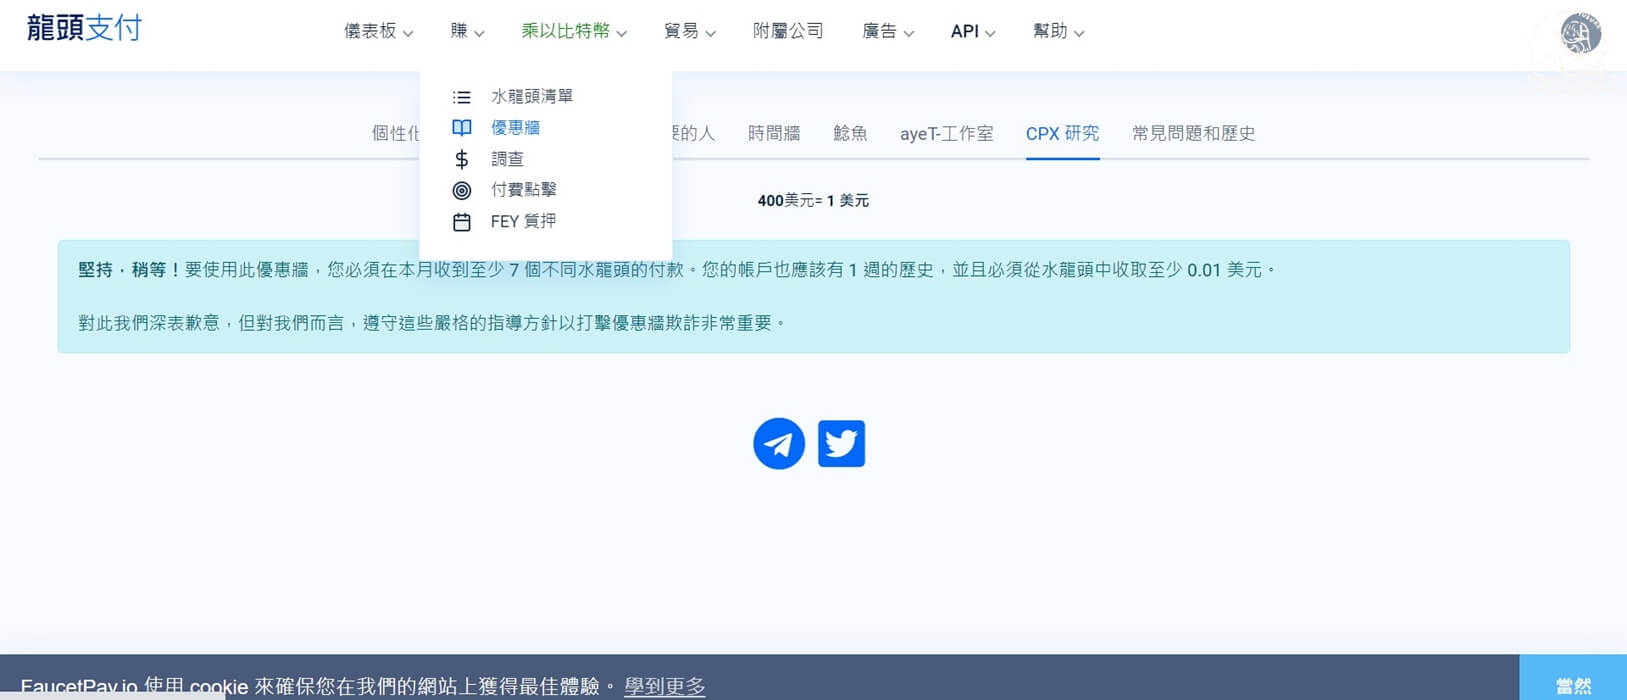Click the 調查 dollar sign icon
1627x700 pixels.
462,159
